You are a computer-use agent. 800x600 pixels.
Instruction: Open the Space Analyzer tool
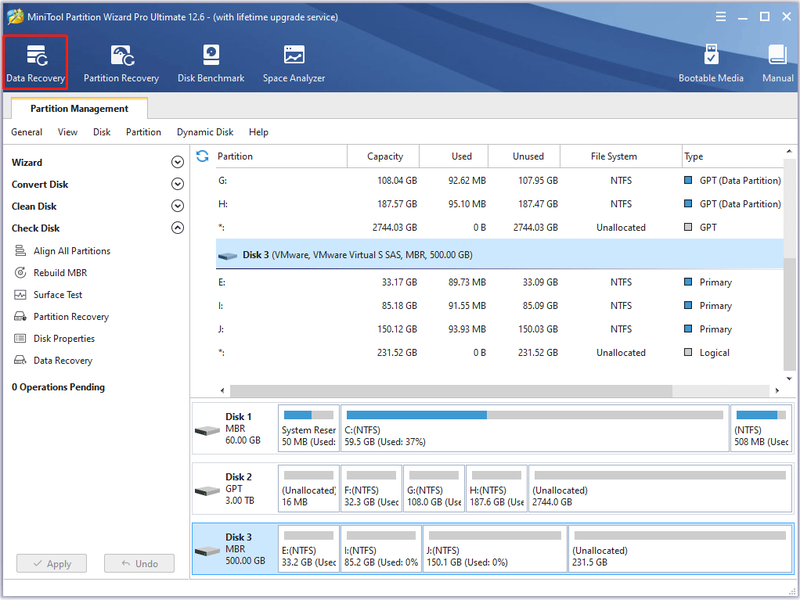293,63
